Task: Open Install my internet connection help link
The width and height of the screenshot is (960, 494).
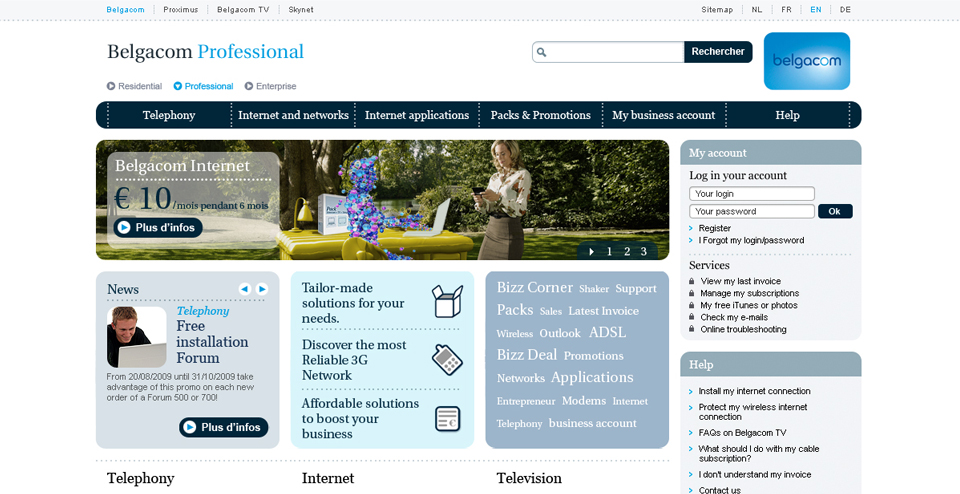Action: 754,391
